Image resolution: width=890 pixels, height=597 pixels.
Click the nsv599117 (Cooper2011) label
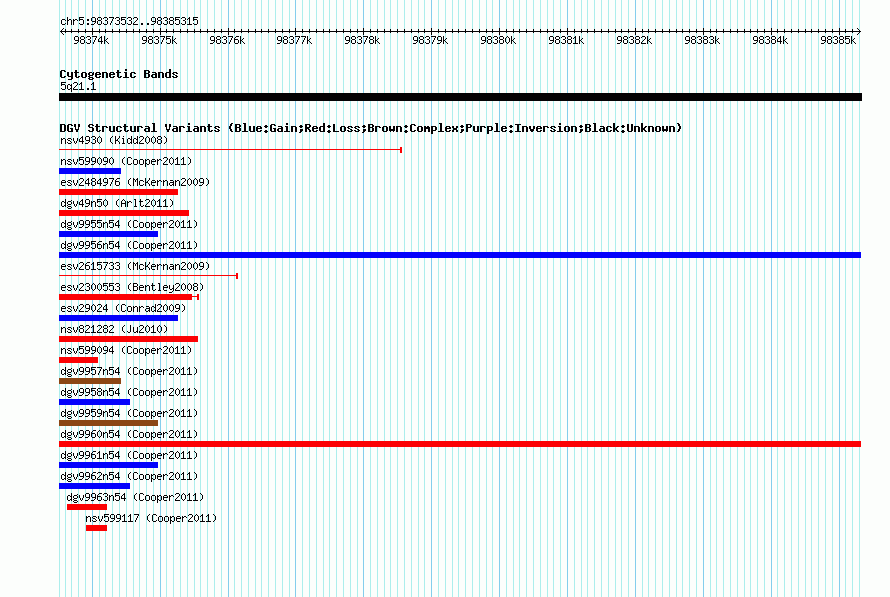coord(151,518)
